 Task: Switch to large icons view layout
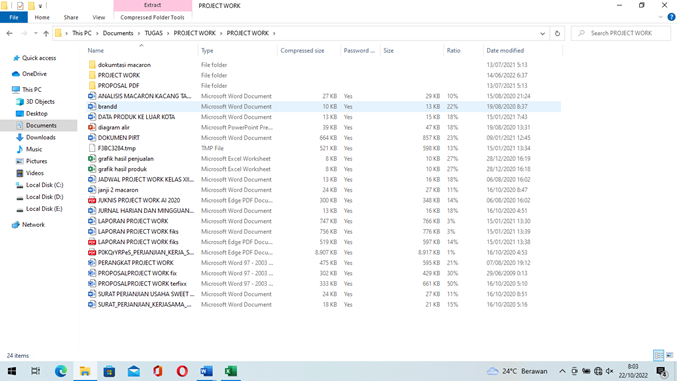670,355
